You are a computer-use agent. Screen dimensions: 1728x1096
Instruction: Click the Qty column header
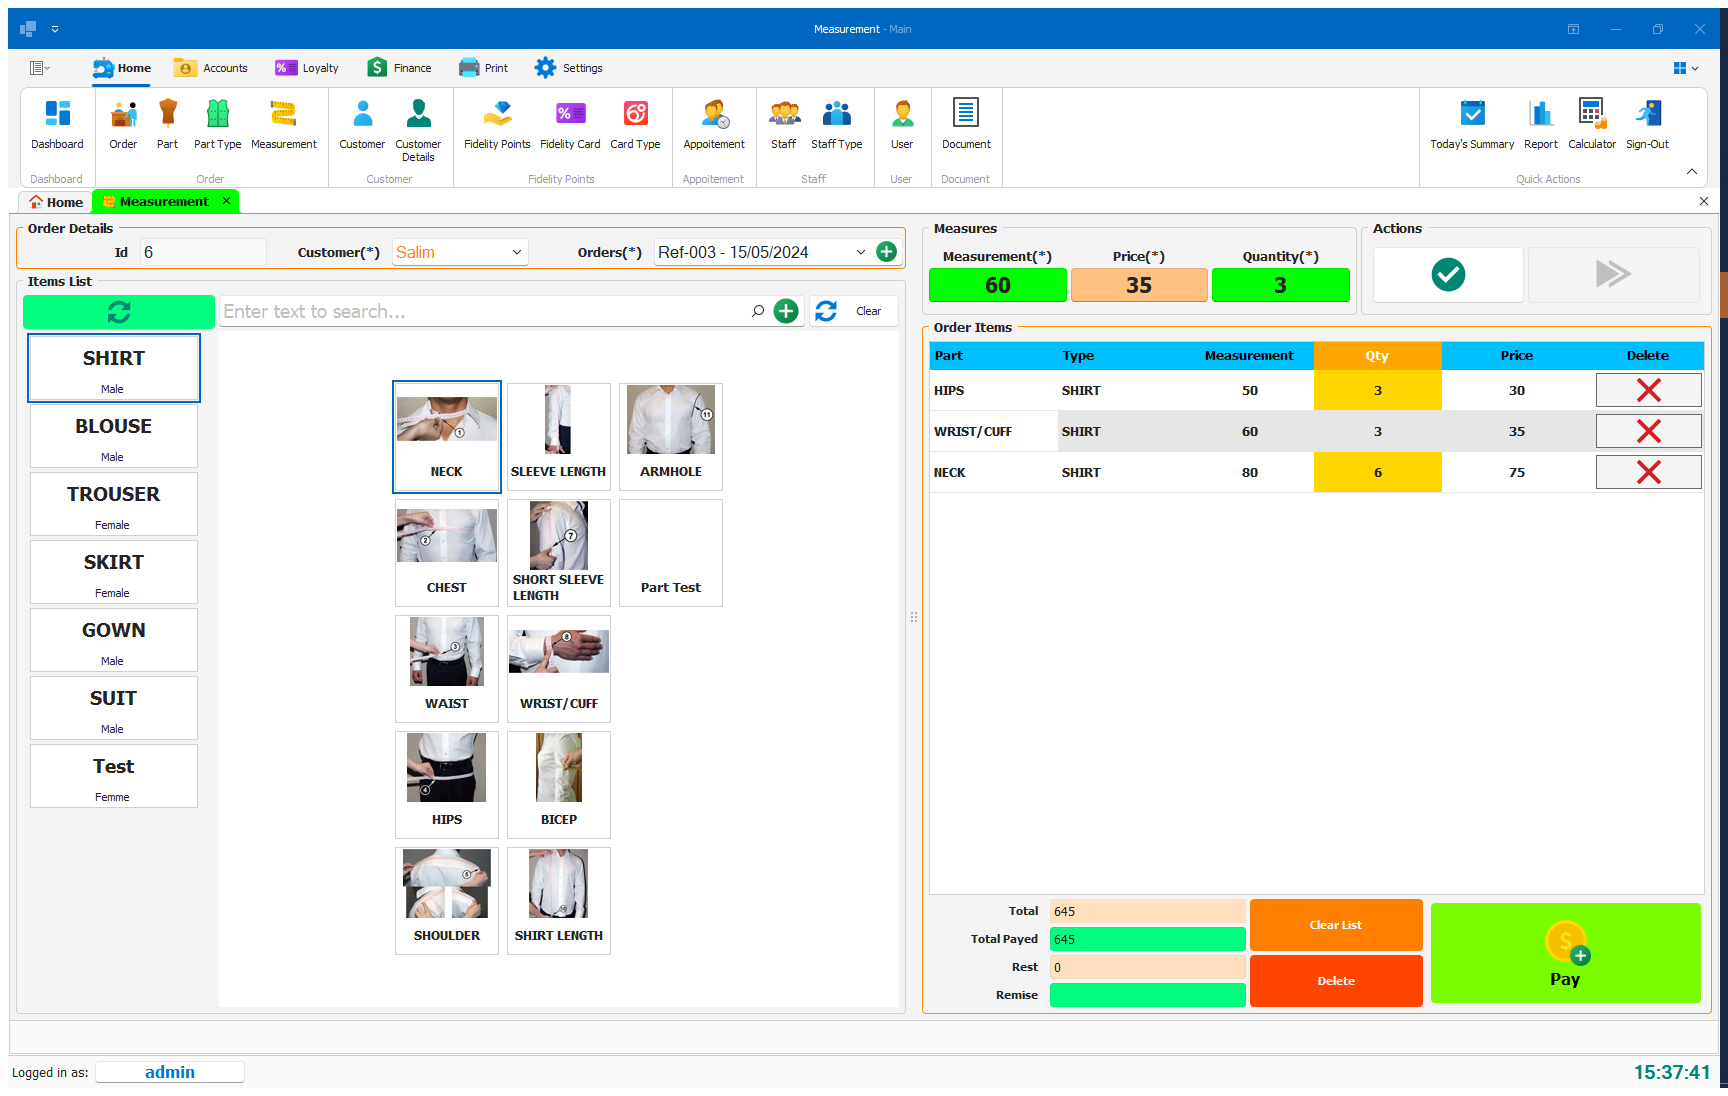pos(1377,355)
